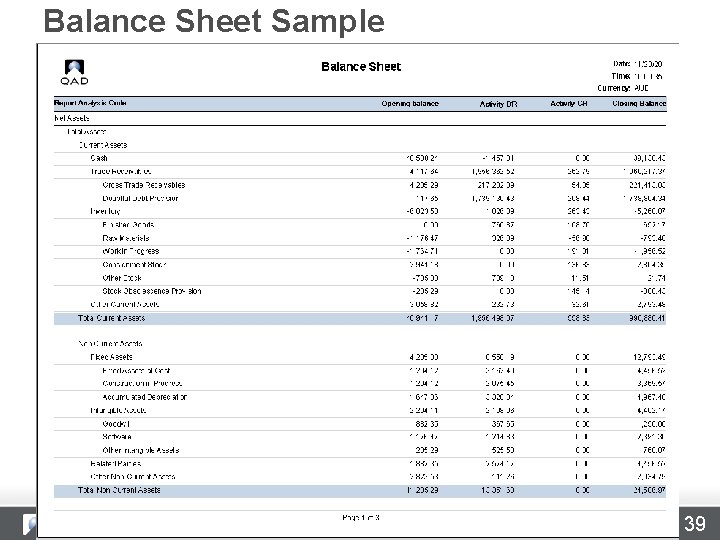This screenshot has height=540, width=720.
Task: Click the Activity CR column header
Action: (x=568, y=104)
